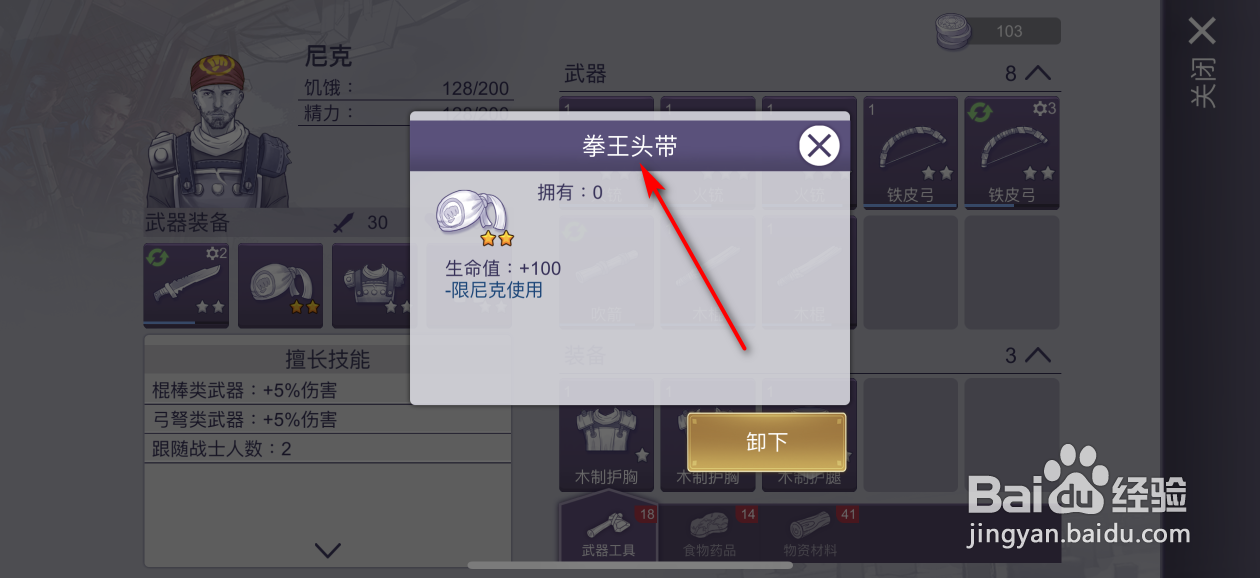The image size is (1260, 578).
Task: Open the 武器工具 tab
Action: pos(608,528)
